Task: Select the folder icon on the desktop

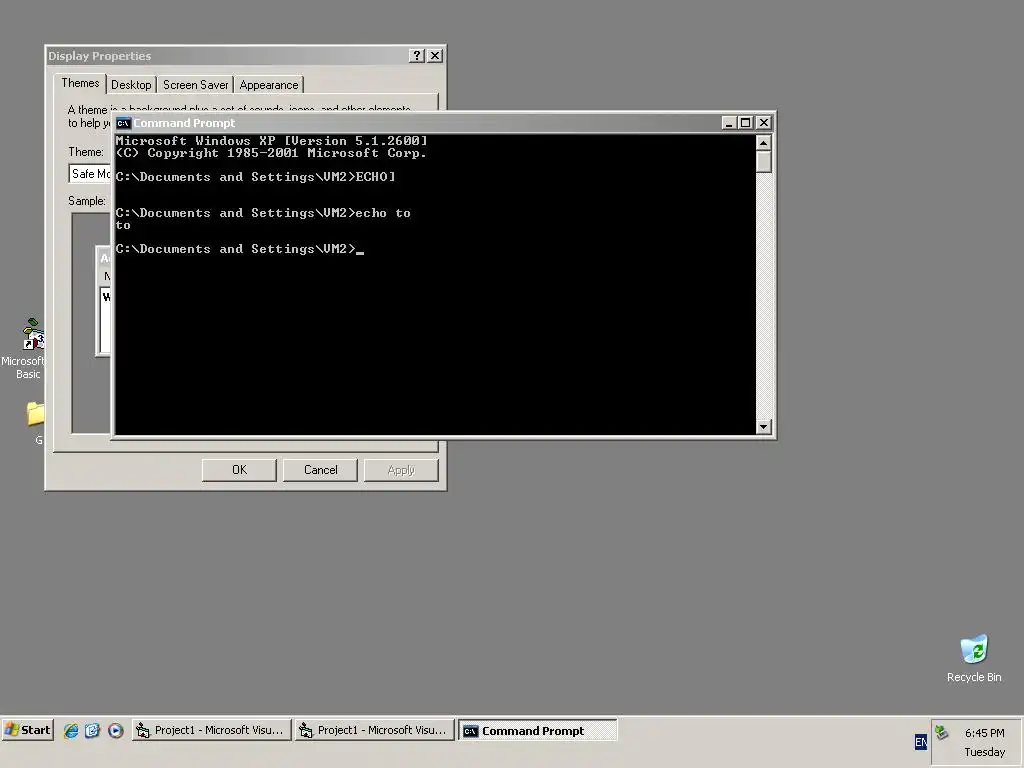Action: tap(36, 414)
